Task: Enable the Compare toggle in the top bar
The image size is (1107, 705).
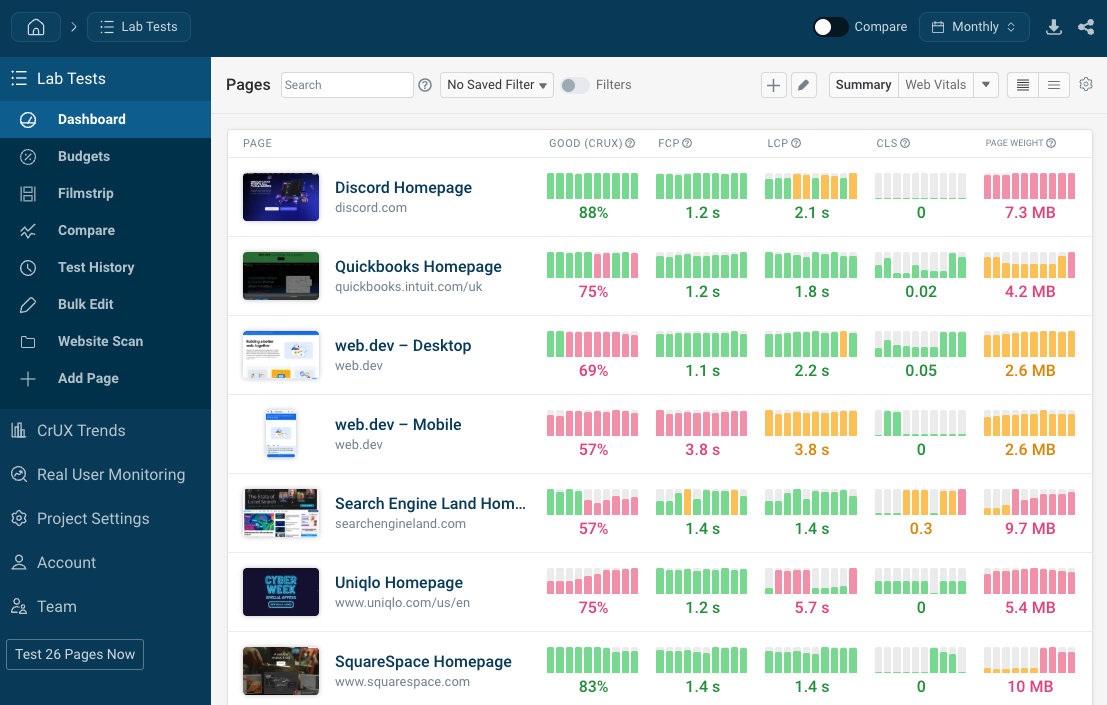Action: pos(831,27)
